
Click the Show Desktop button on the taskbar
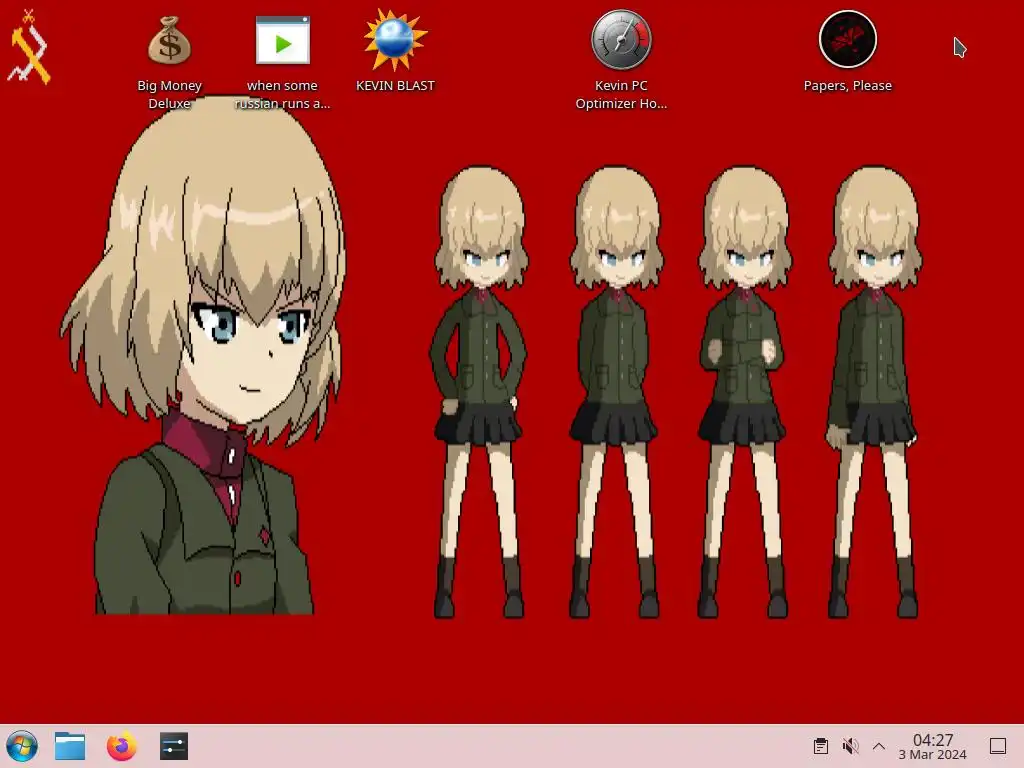[998, 746]
